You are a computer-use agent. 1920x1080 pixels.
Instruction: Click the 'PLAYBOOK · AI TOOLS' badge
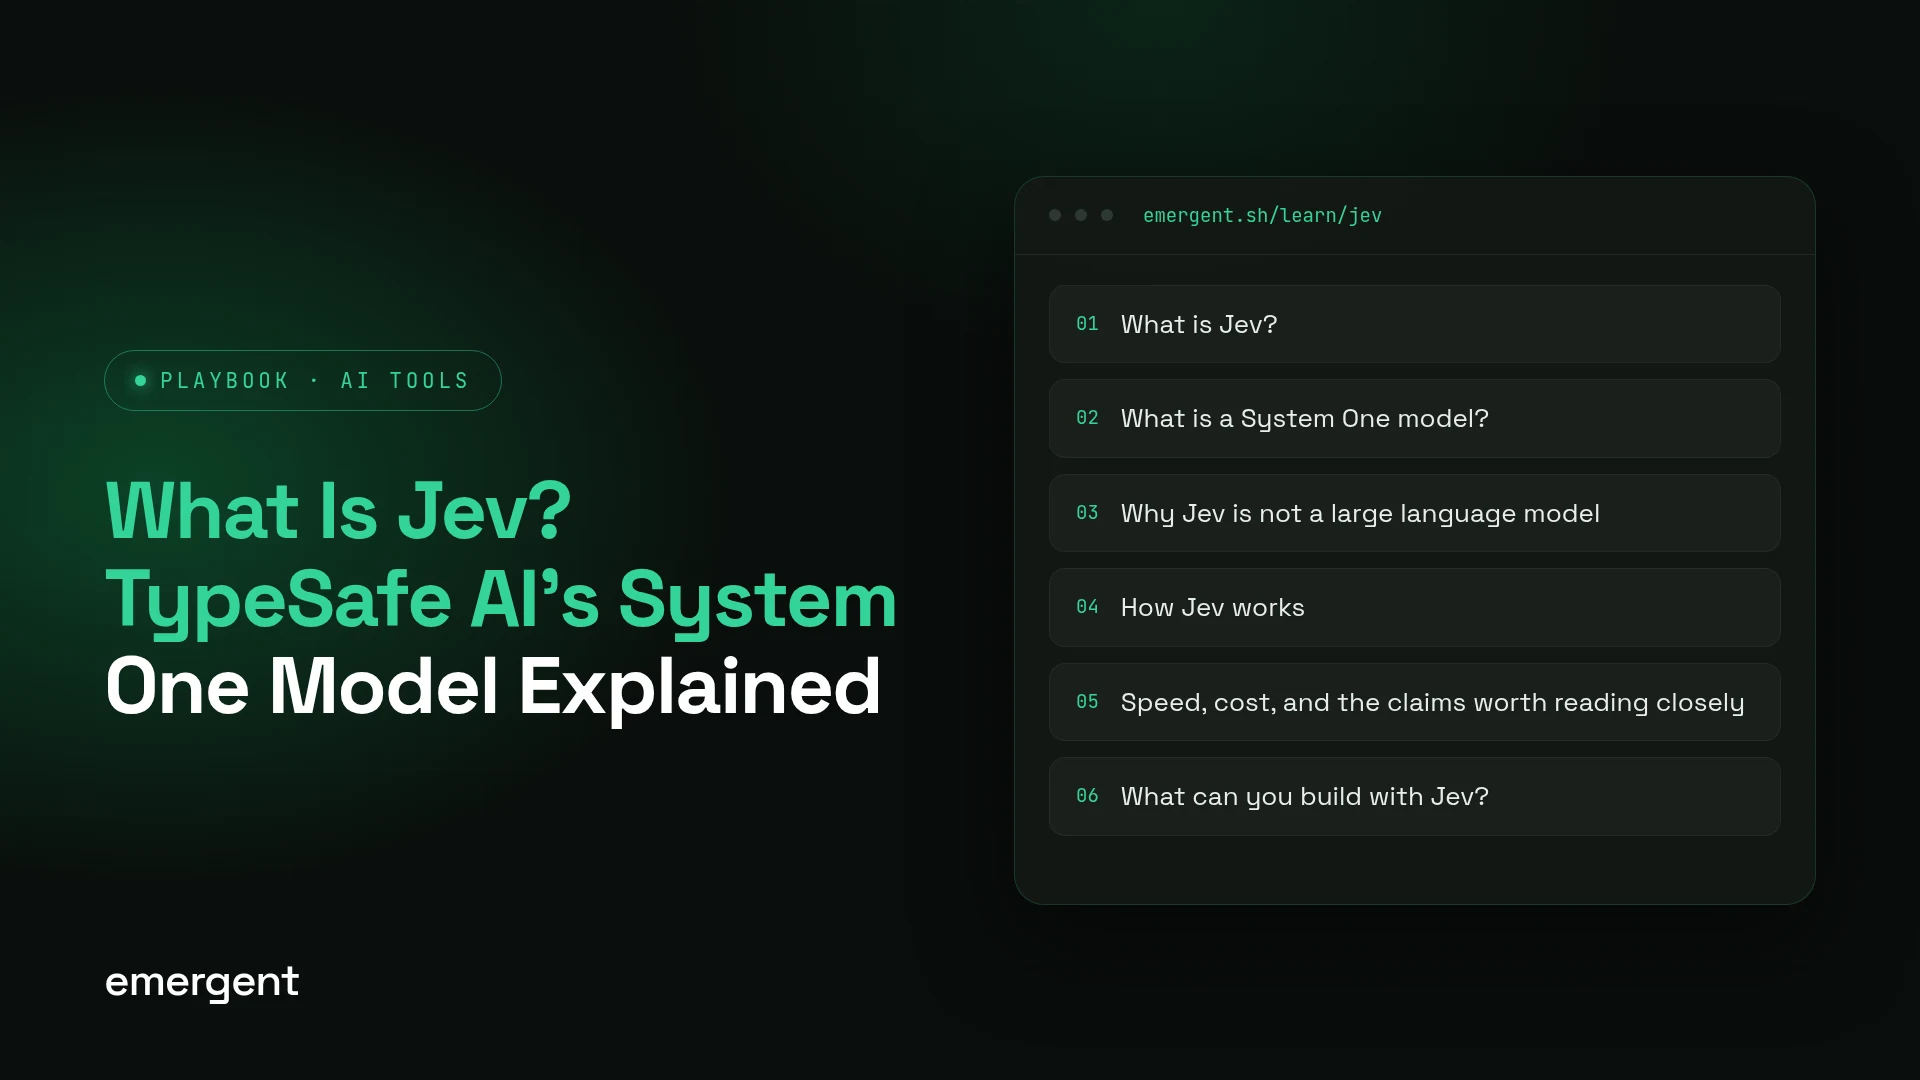coord(303,380)
